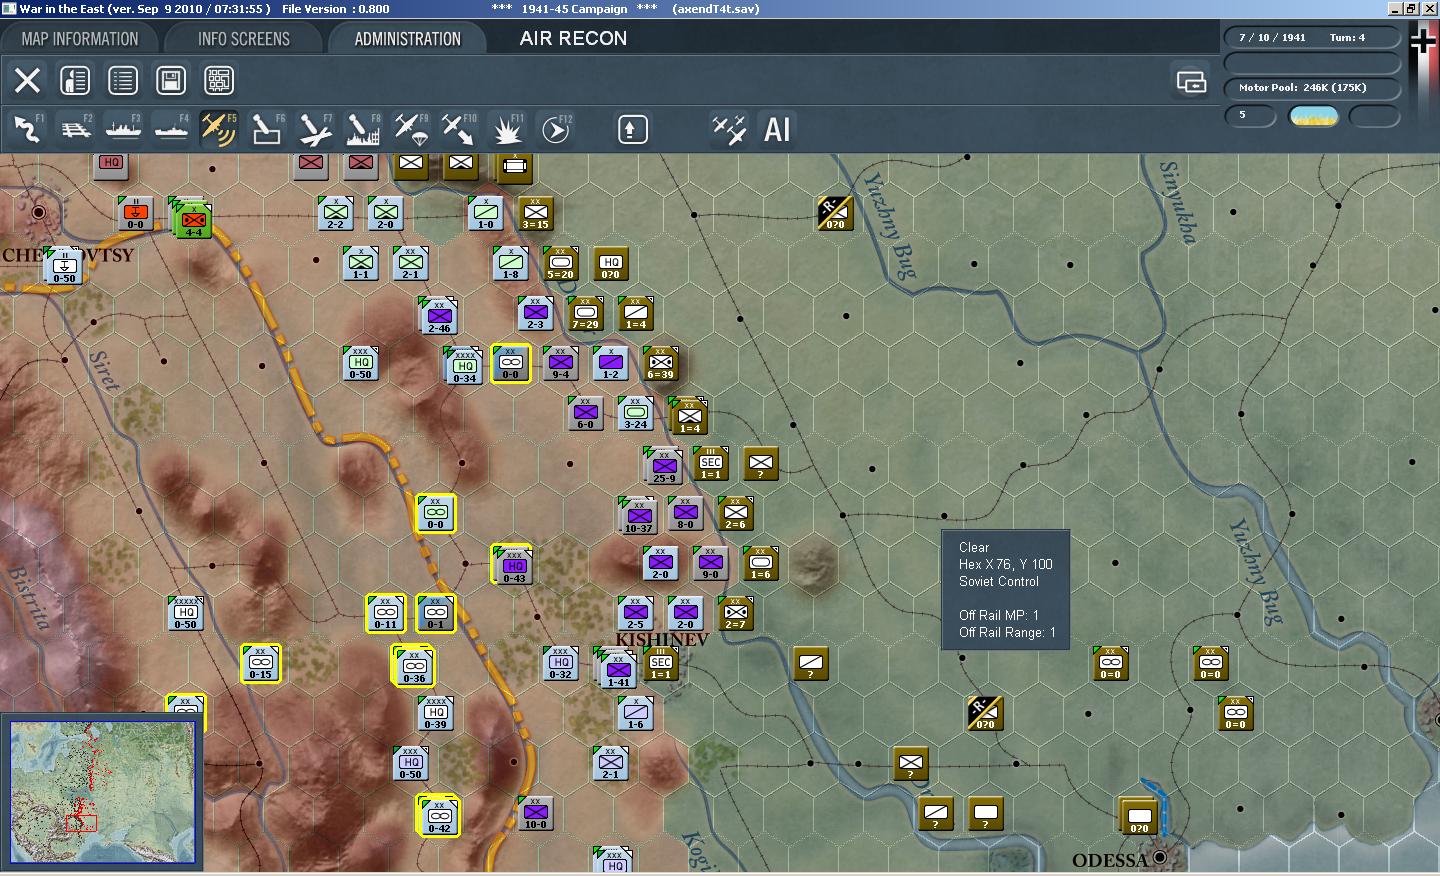The width and height of the screenshot is (1440, 876).
Task: Select the stacked purple unit 1-41 near Kishinev
Action: pyautogui.click(x=618, y=669)
